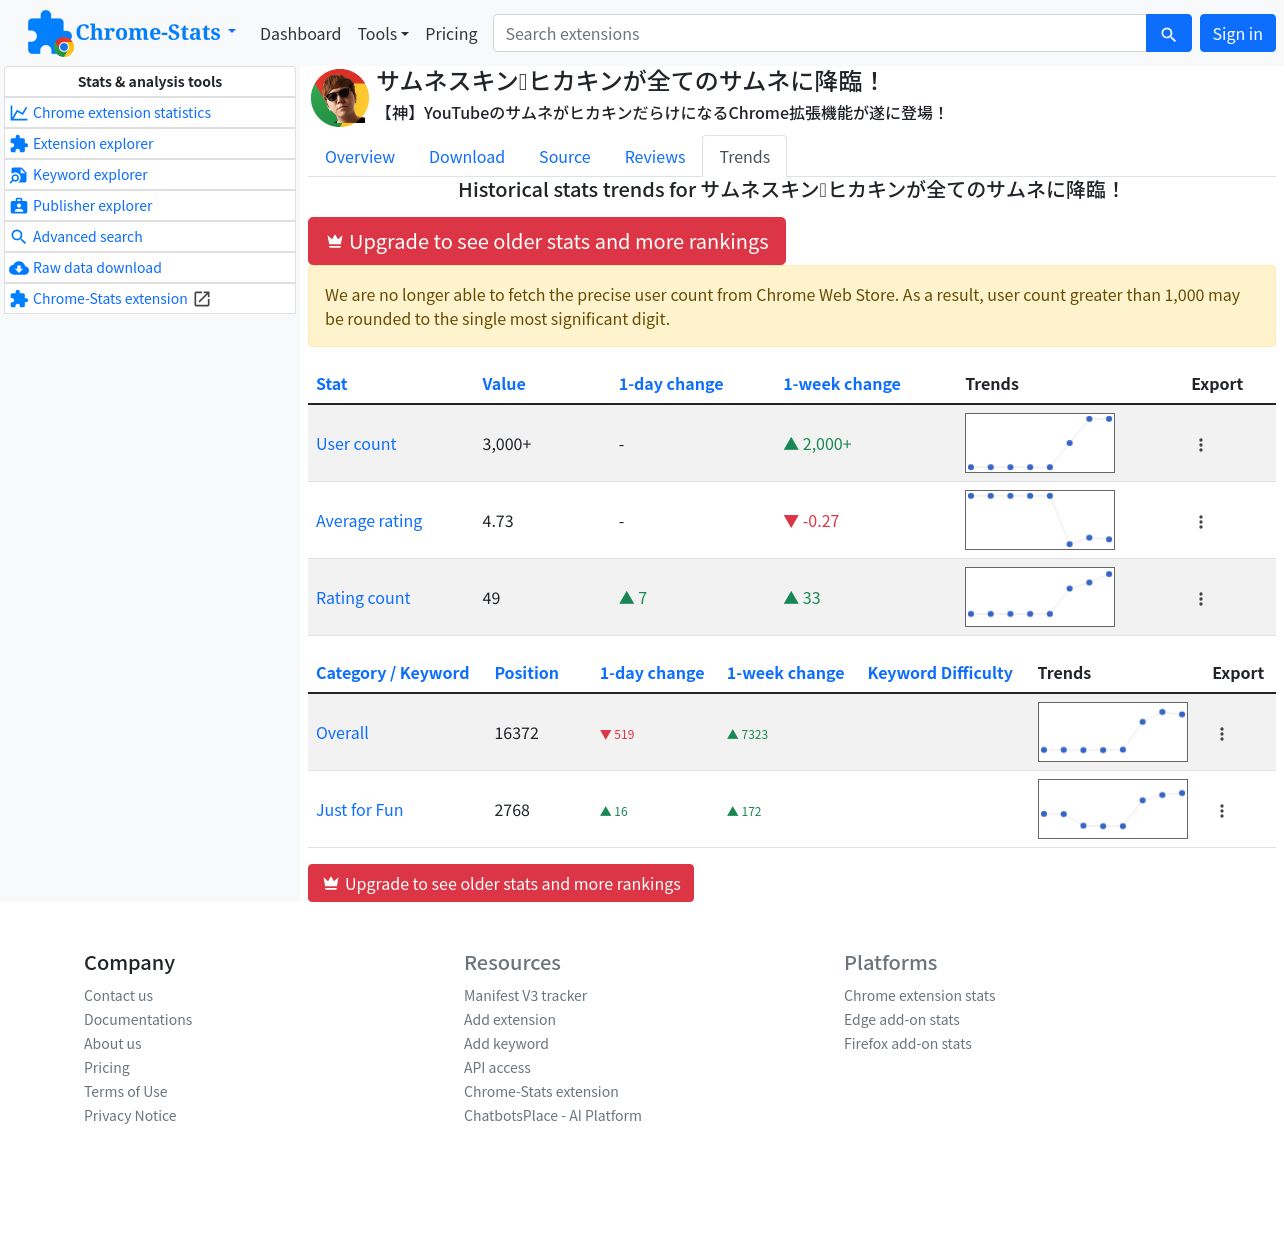Open the Documentations footer link
The image size is (1284, 1260).
click(138, 1020)
